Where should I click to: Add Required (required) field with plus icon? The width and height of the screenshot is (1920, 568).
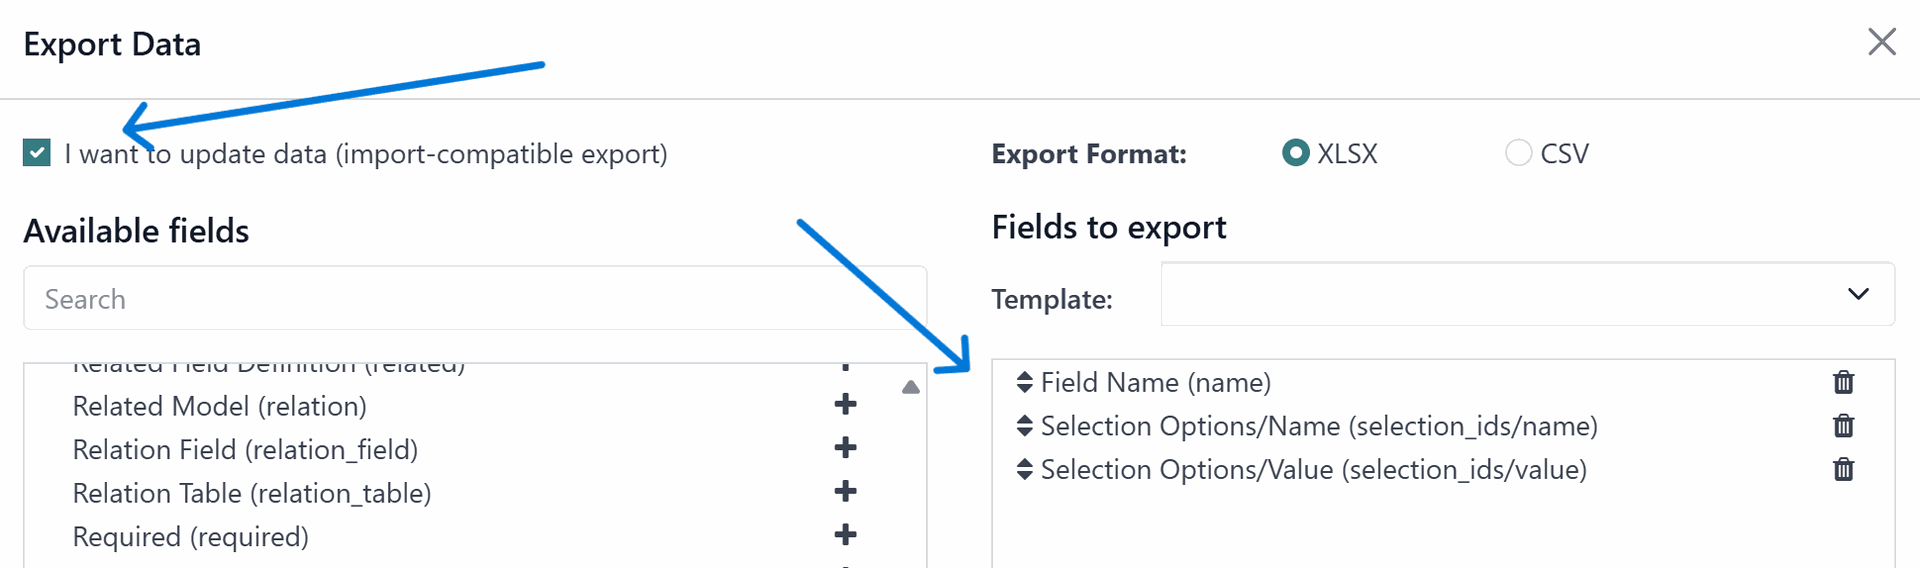[x=845, y=535]
